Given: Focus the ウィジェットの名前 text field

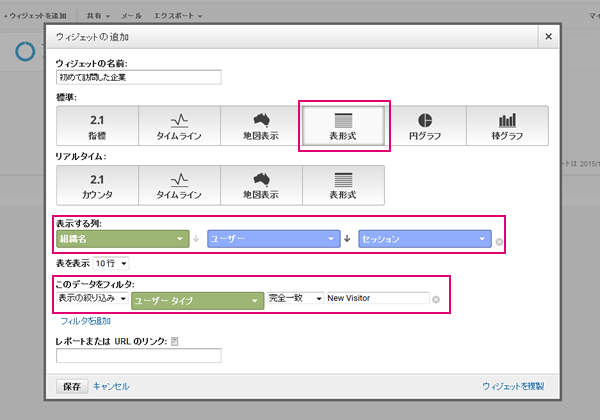Looking at the screenshot, I should coord(139,76).
